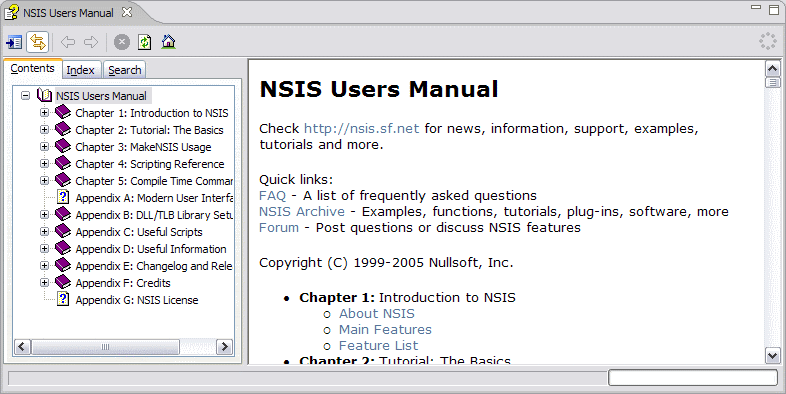Click the Show in external window icon
786x394 pixels.
[x=14, y=42]
